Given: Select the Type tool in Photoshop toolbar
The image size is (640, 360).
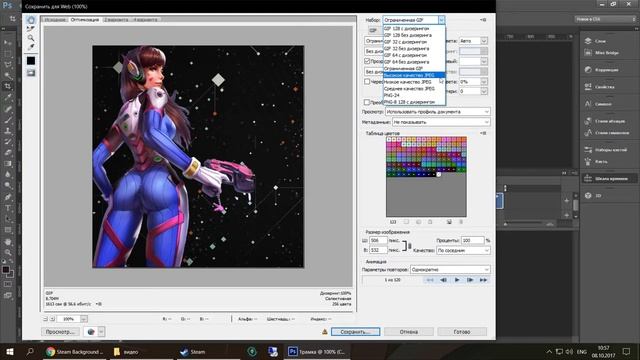Looking at the screenshot, I should (8, 208).
